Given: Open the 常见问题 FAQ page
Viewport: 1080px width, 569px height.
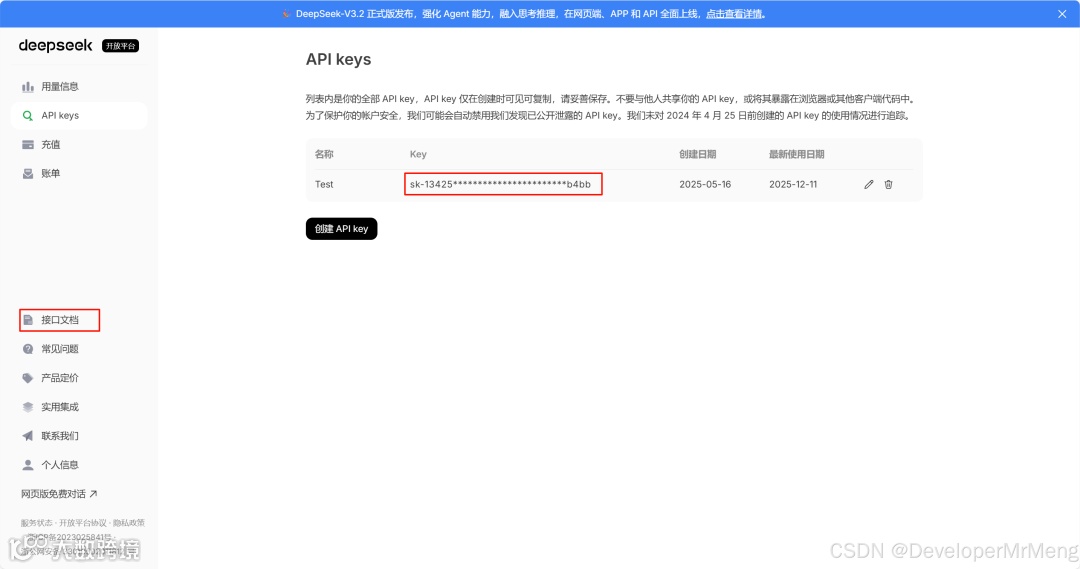Looking at the screenshot, I should coord(79,349).
